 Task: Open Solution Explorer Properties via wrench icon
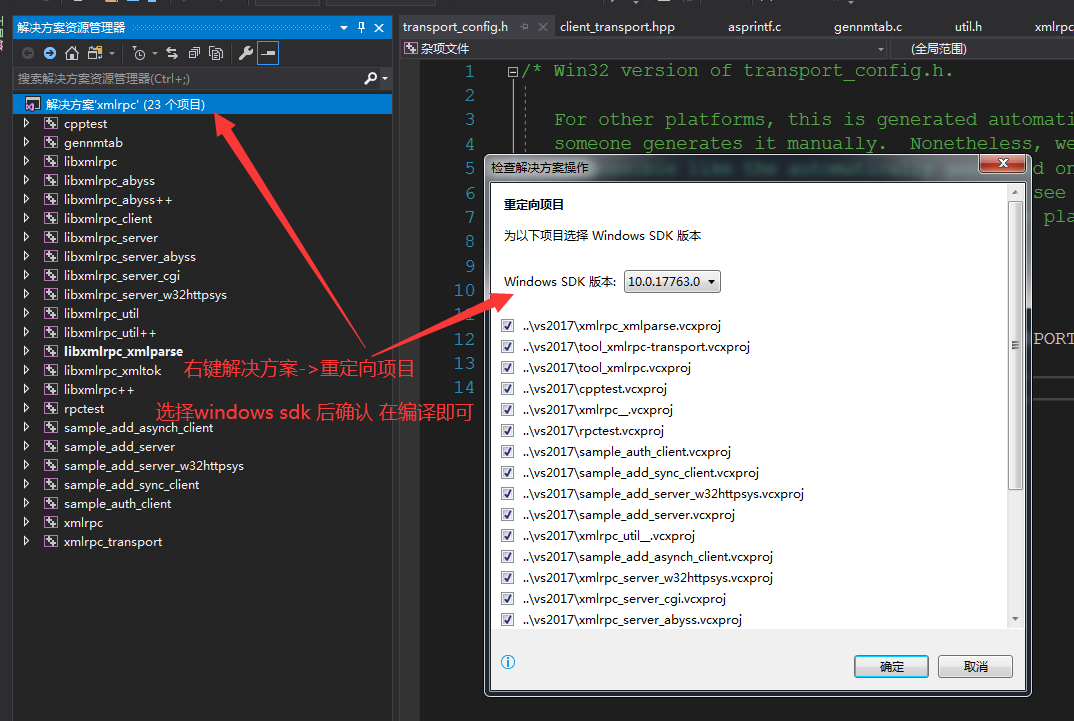[x=246, y=54]
